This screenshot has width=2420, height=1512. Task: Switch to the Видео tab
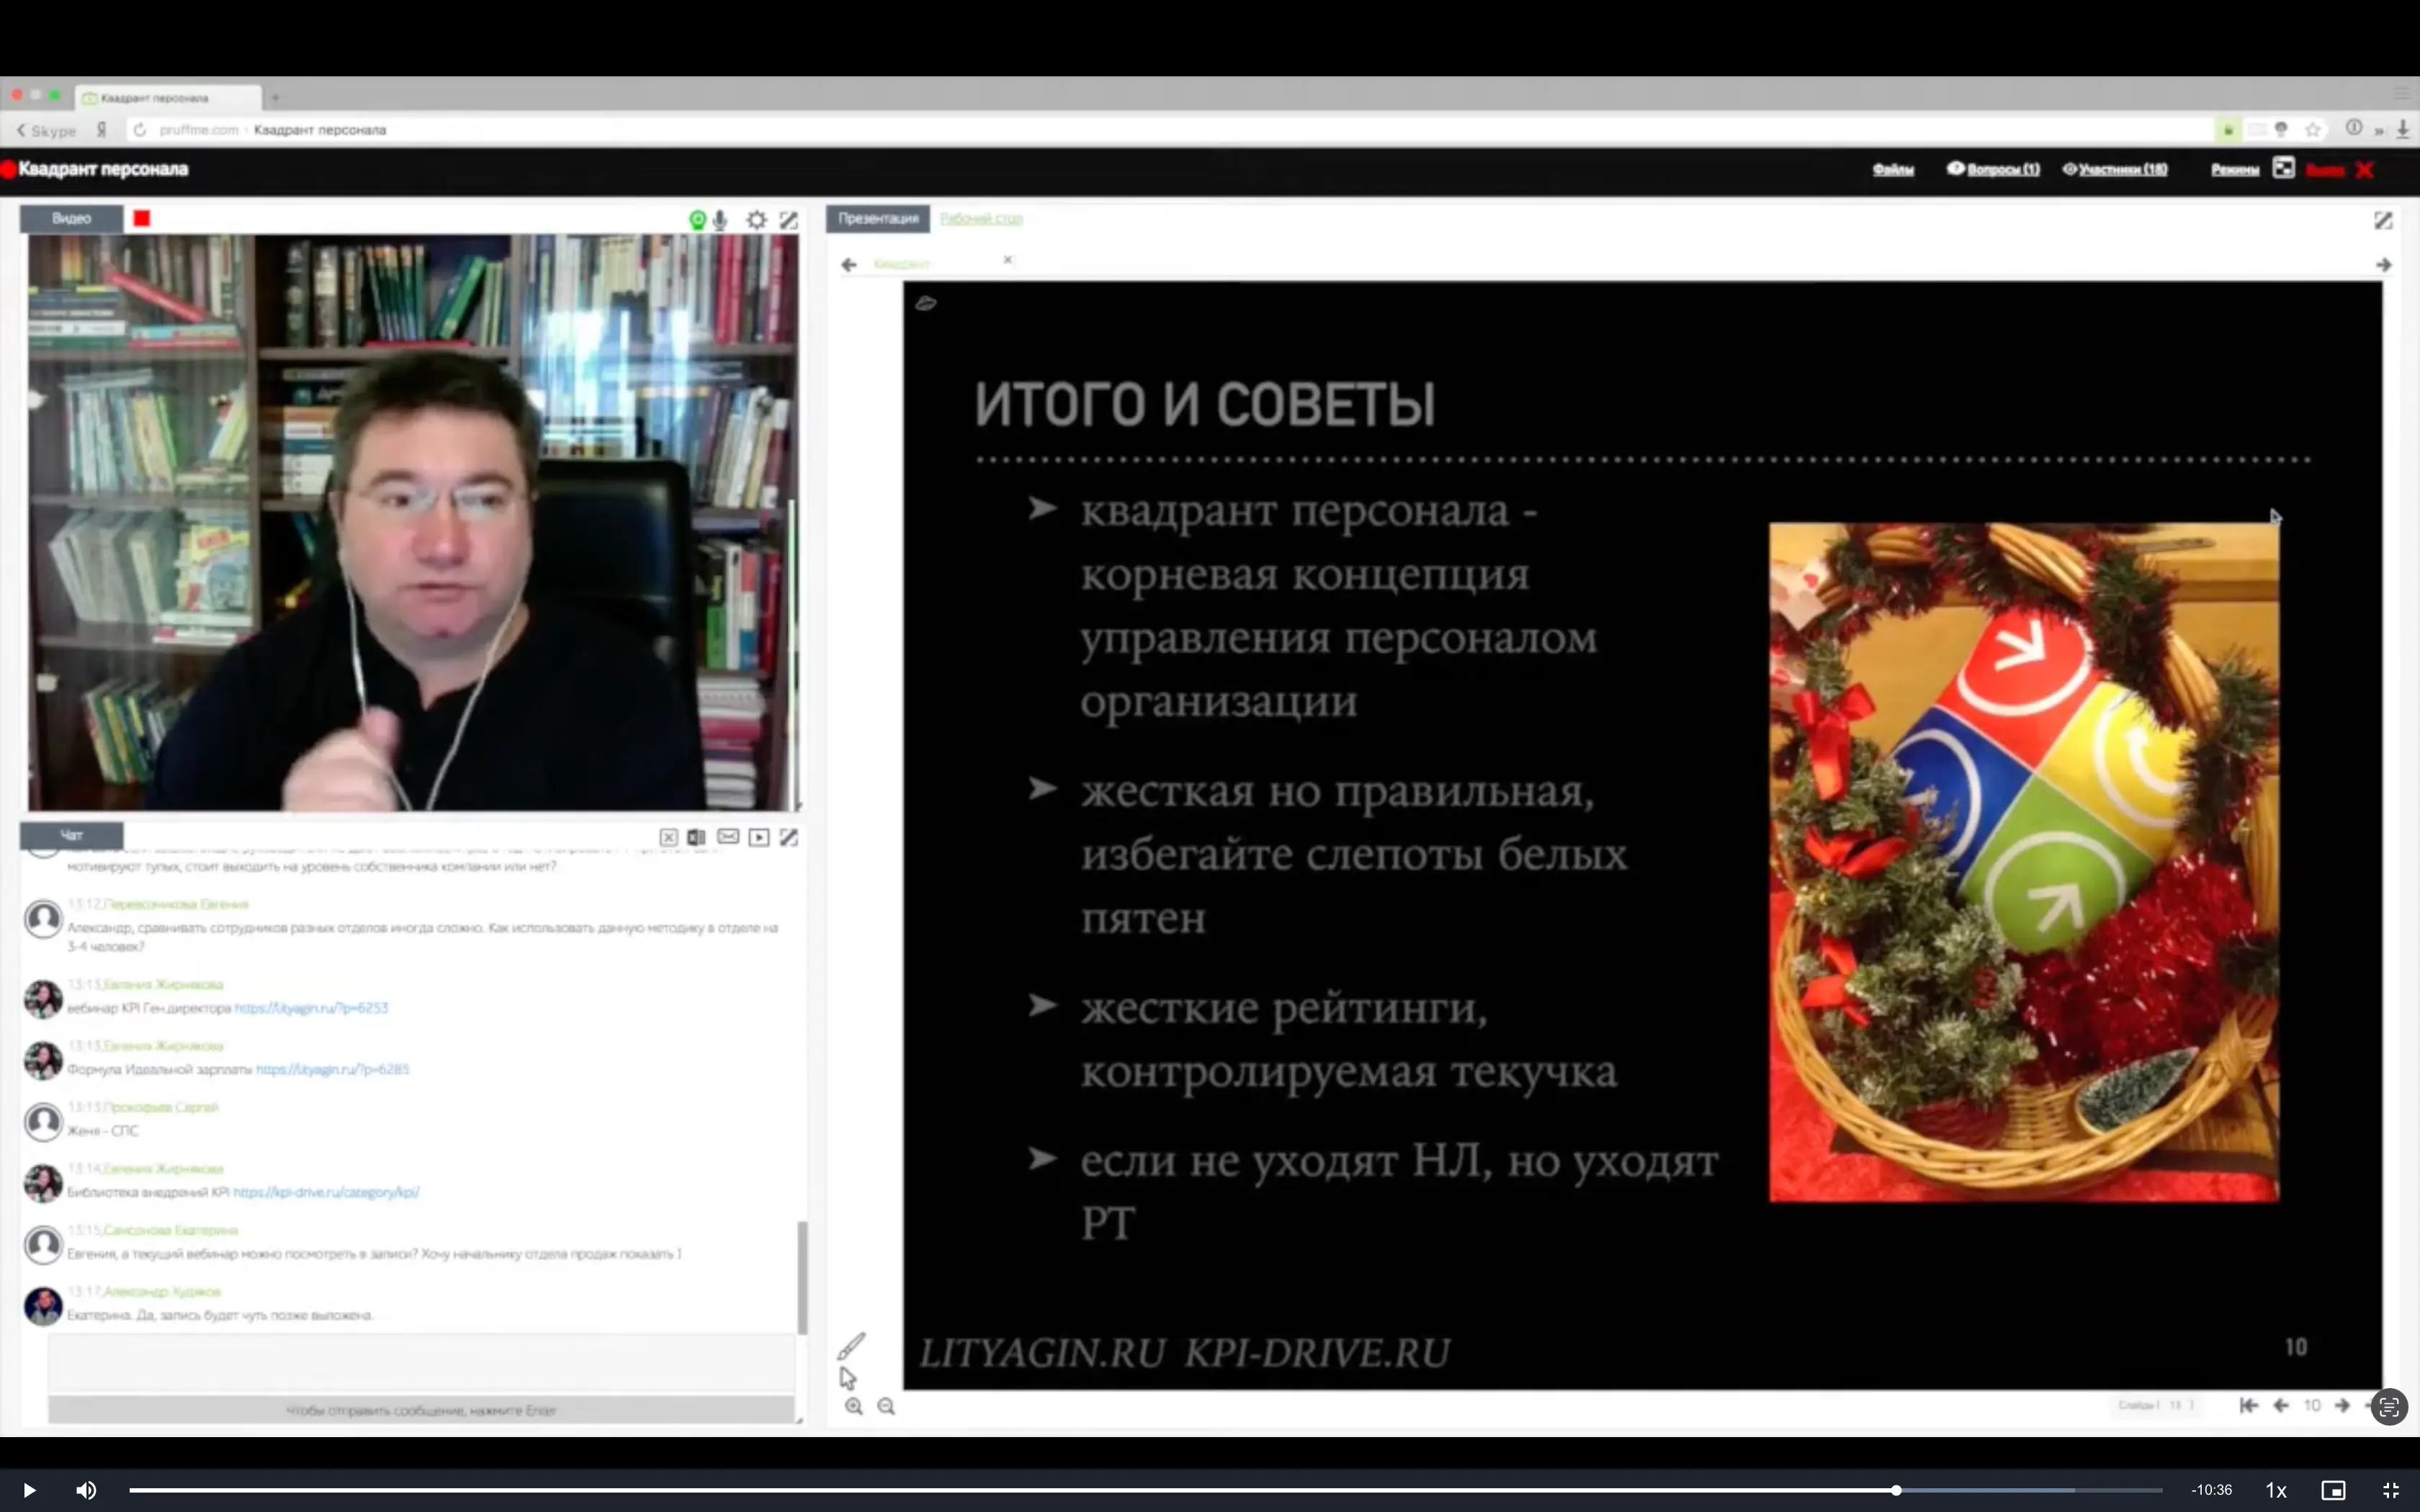tap(71, 218)
